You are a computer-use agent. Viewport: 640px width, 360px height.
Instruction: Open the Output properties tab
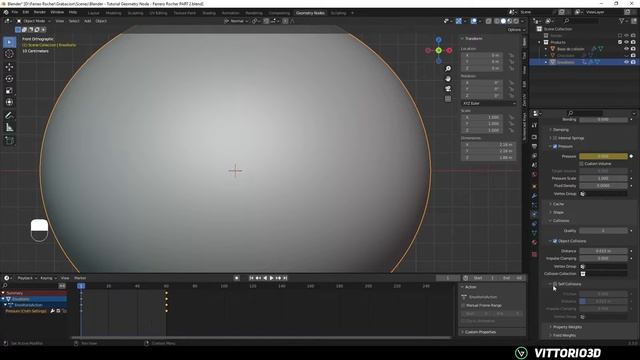click(534, 146)
